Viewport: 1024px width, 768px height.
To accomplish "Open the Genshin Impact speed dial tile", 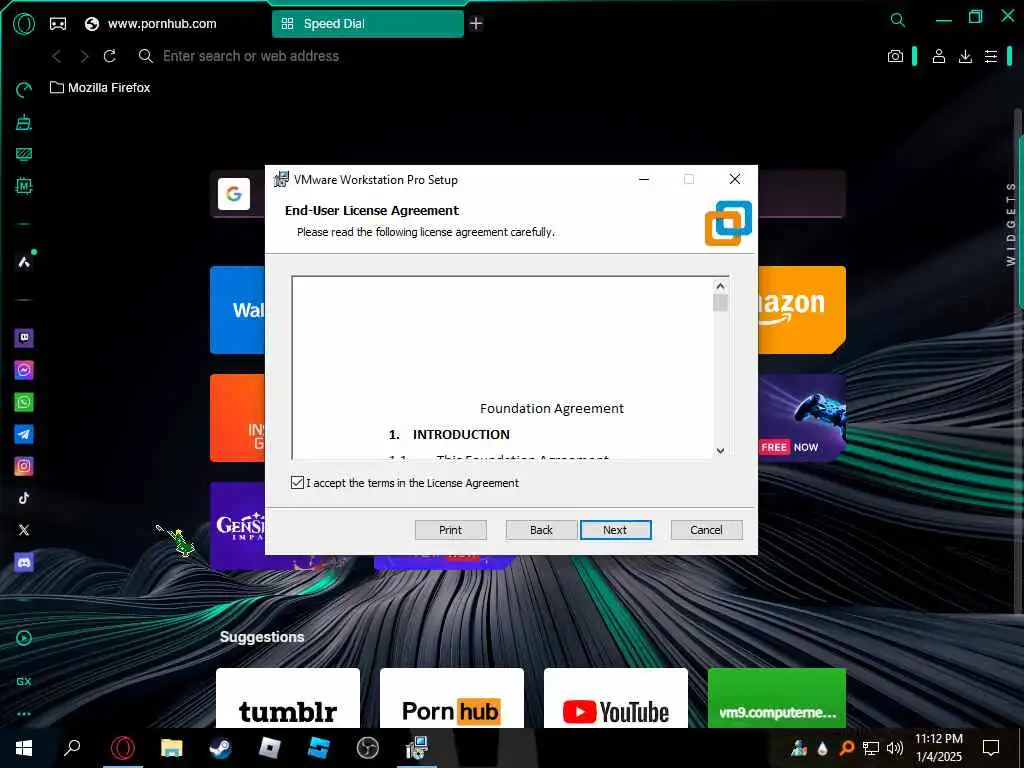I will click(238, 526).
